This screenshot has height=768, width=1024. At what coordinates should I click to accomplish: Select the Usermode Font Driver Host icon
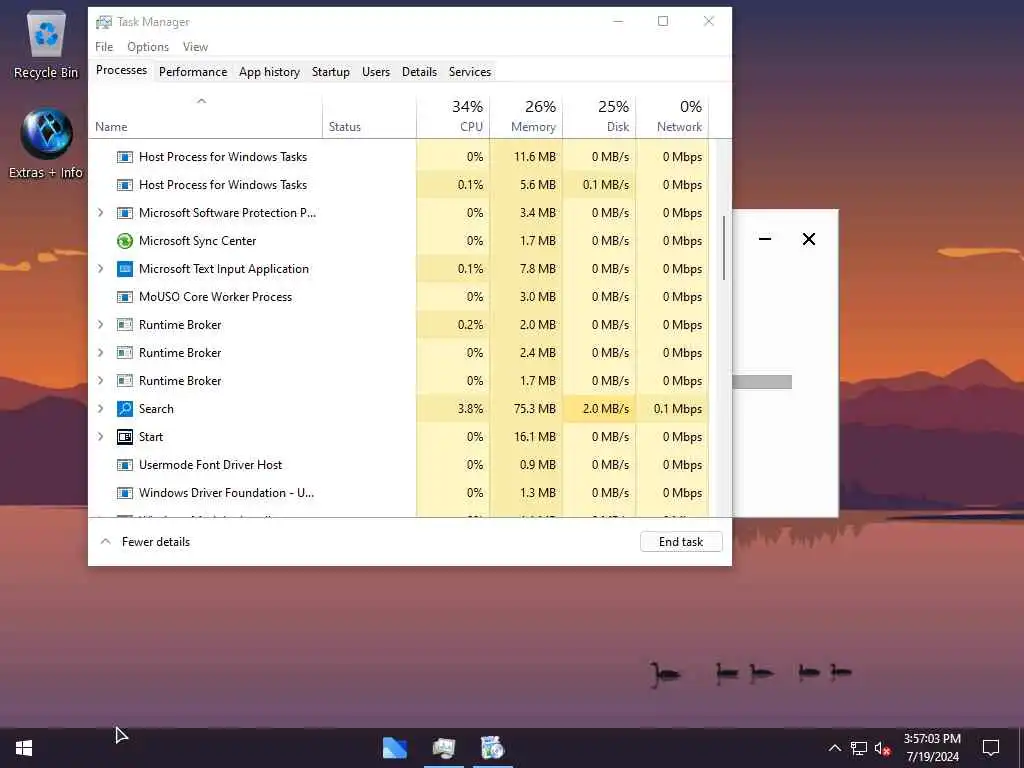click(x=125, y=465)
